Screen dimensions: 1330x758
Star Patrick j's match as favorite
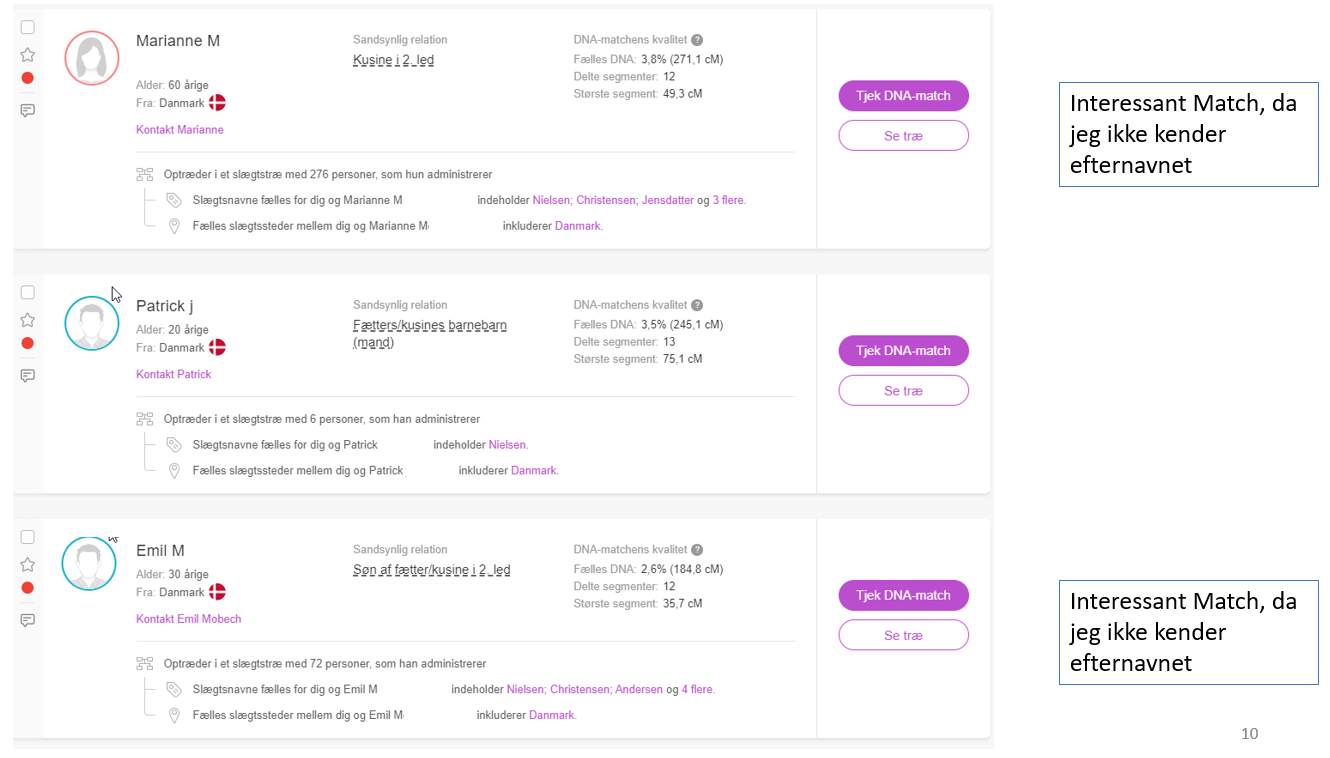28,320
